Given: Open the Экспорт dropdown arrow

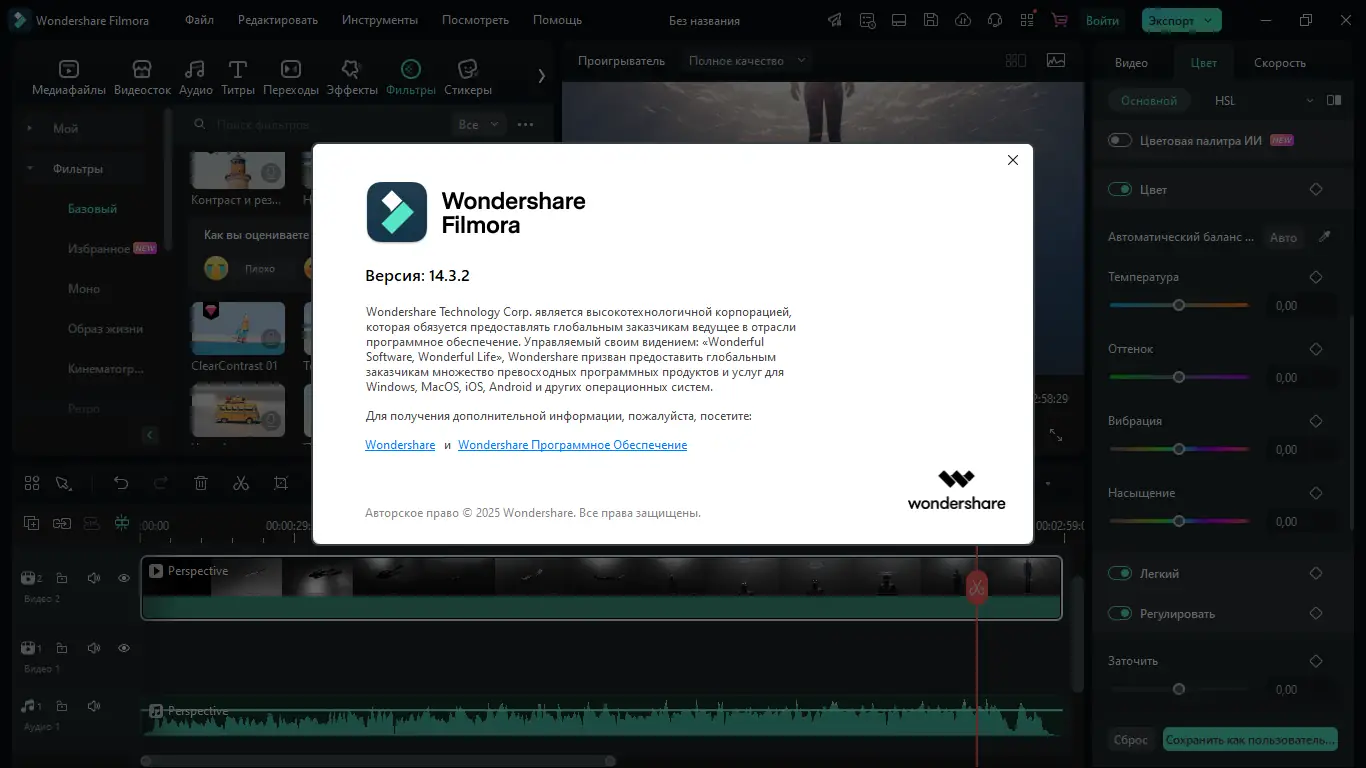Looking at the screenshot, I should coord(1210,20).
